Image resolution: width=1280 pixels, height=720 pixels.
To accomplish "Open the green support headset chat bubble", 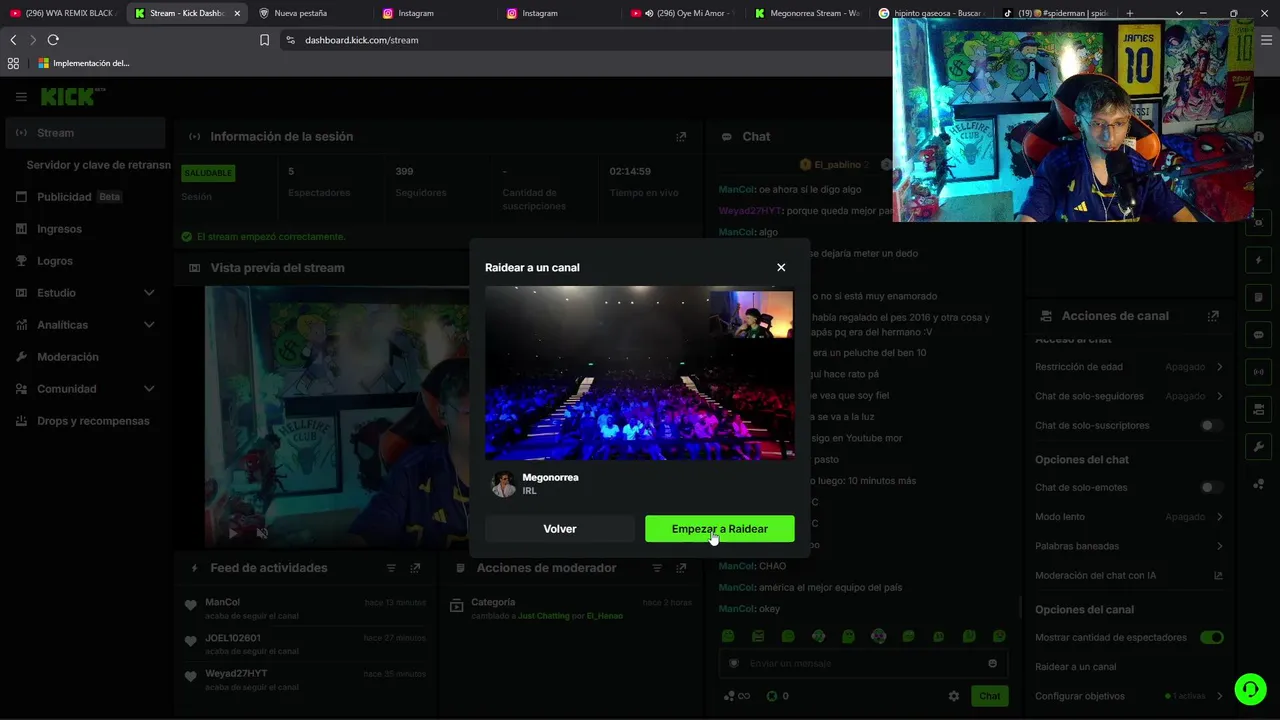I will [x=1249, y=689].
